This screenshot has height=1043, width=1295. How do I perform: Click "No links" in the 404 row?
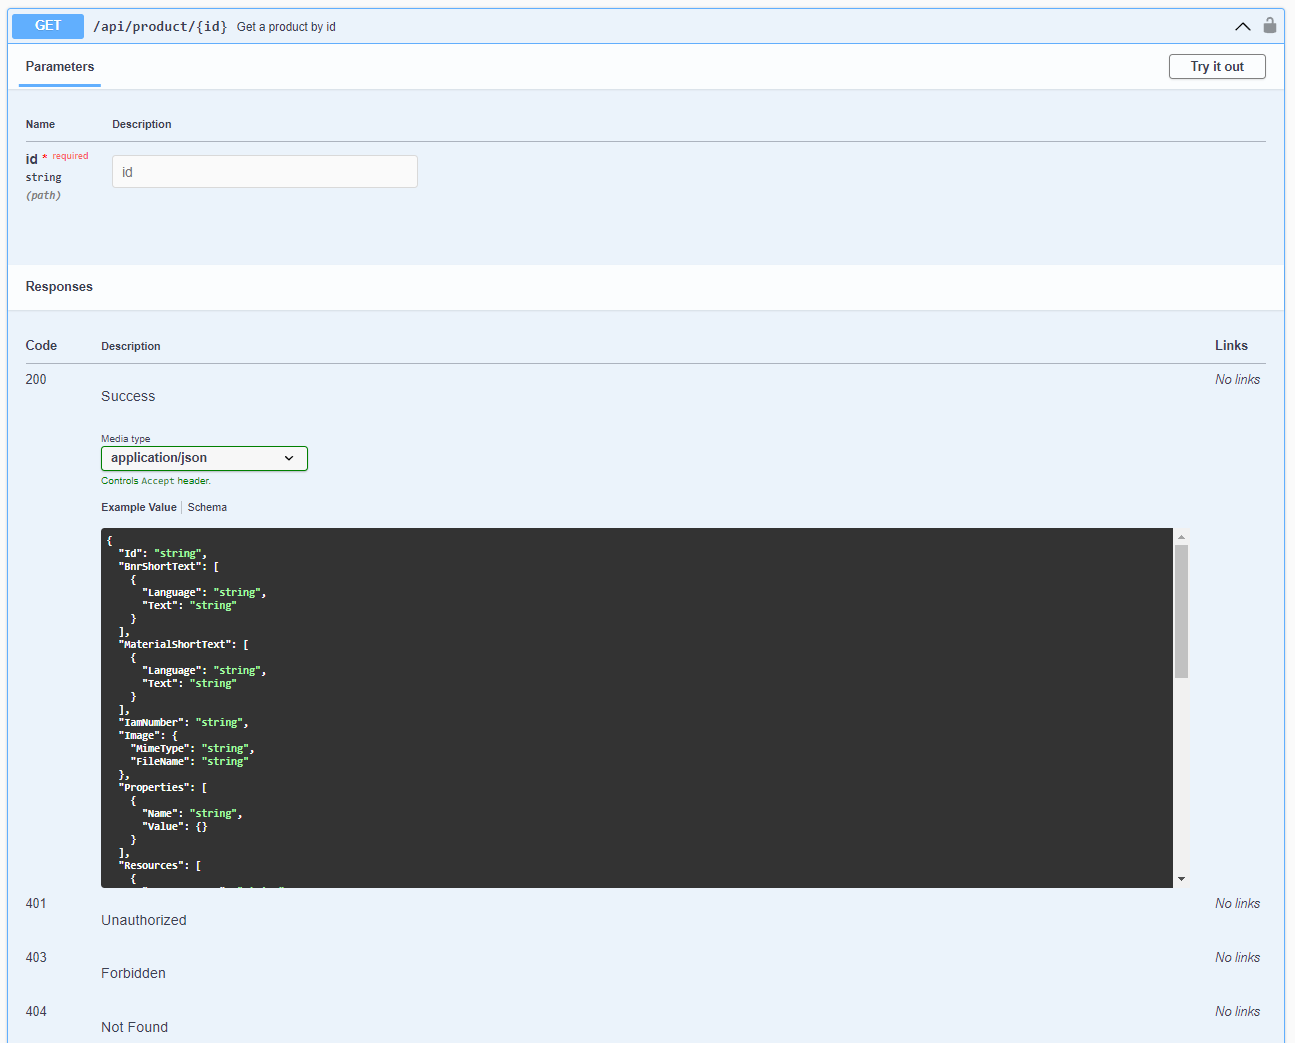tap(1237, 1012)
